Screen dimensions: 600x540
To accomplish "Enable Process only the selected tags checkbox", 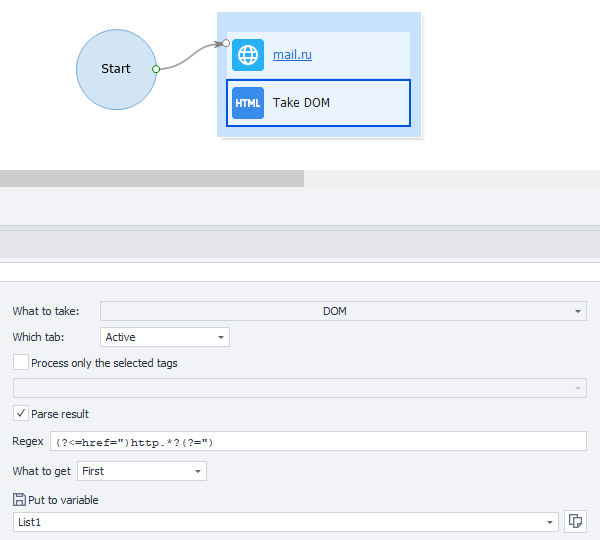I will pos(21,363).
